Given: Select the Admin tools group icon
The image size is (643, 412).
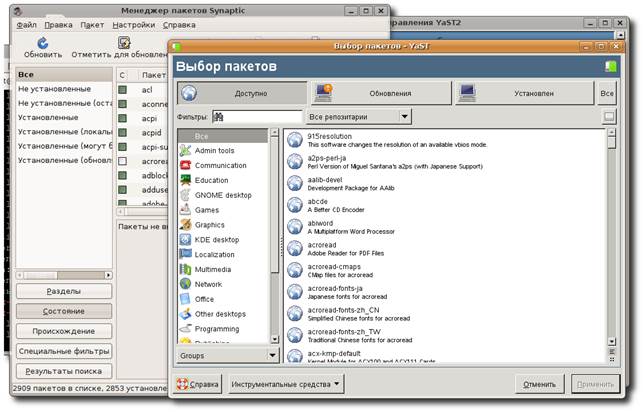Looking at the screenshot, I should (x=185, y=150).
